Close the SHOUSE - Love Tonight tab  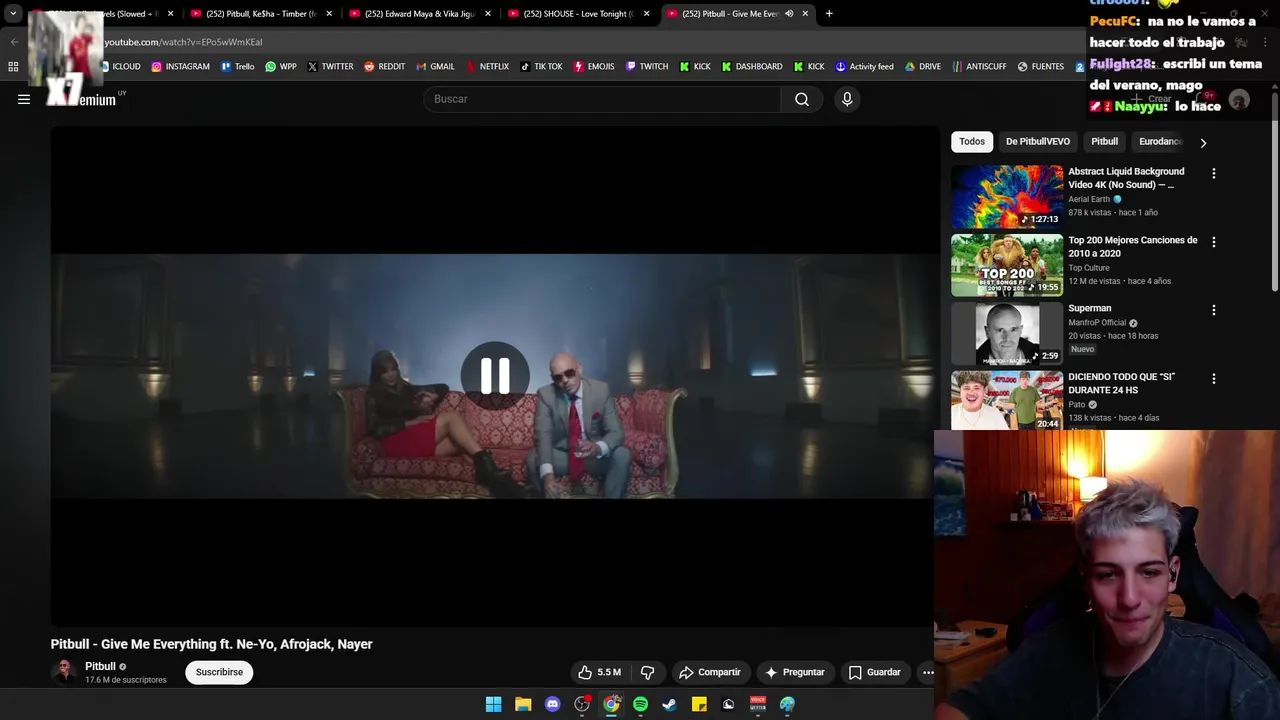[646, 14]
